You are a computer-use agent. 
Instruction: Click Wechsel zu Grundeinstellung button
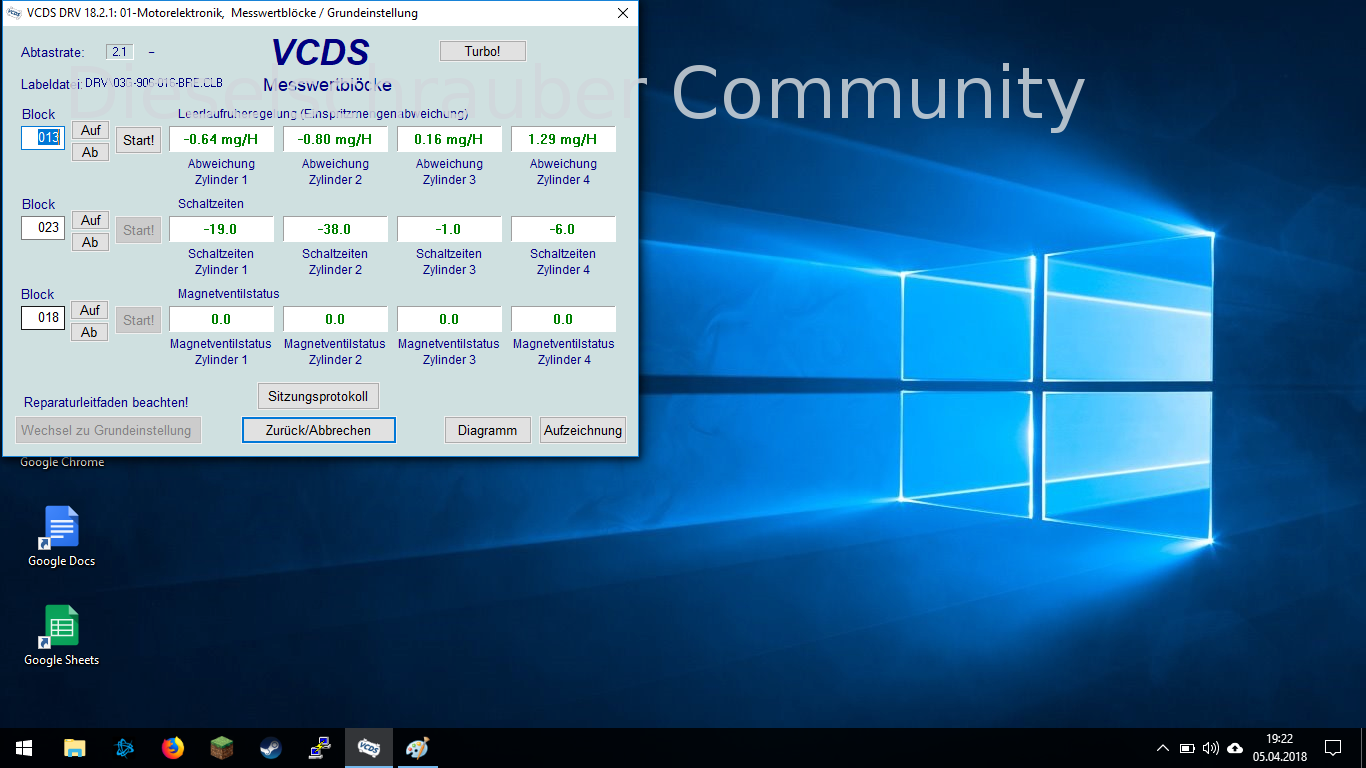tap(110, 430)
